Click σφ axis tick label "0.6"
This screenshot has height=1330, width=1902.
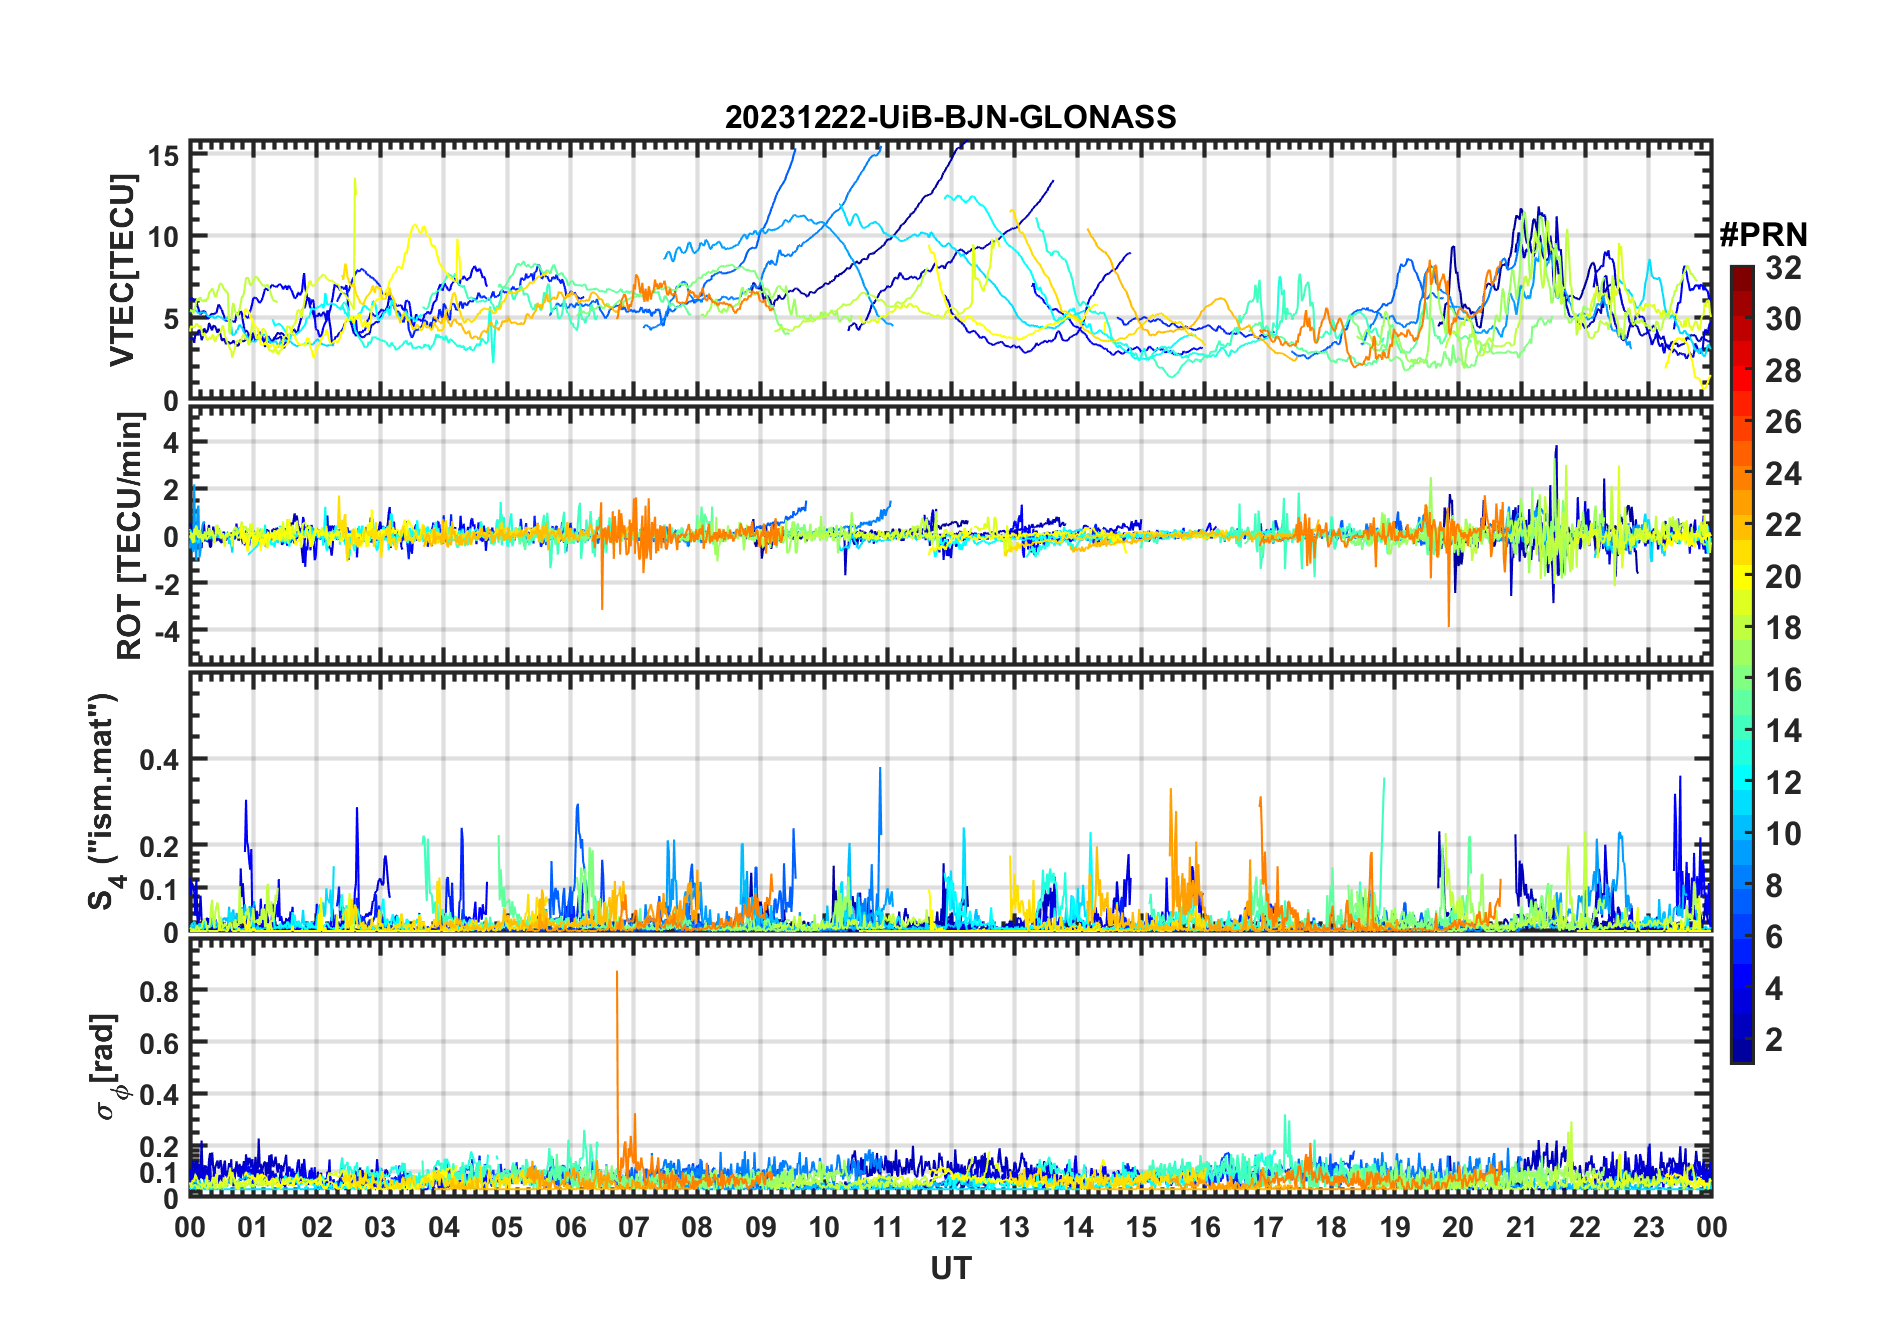(x=160, y=1043)
